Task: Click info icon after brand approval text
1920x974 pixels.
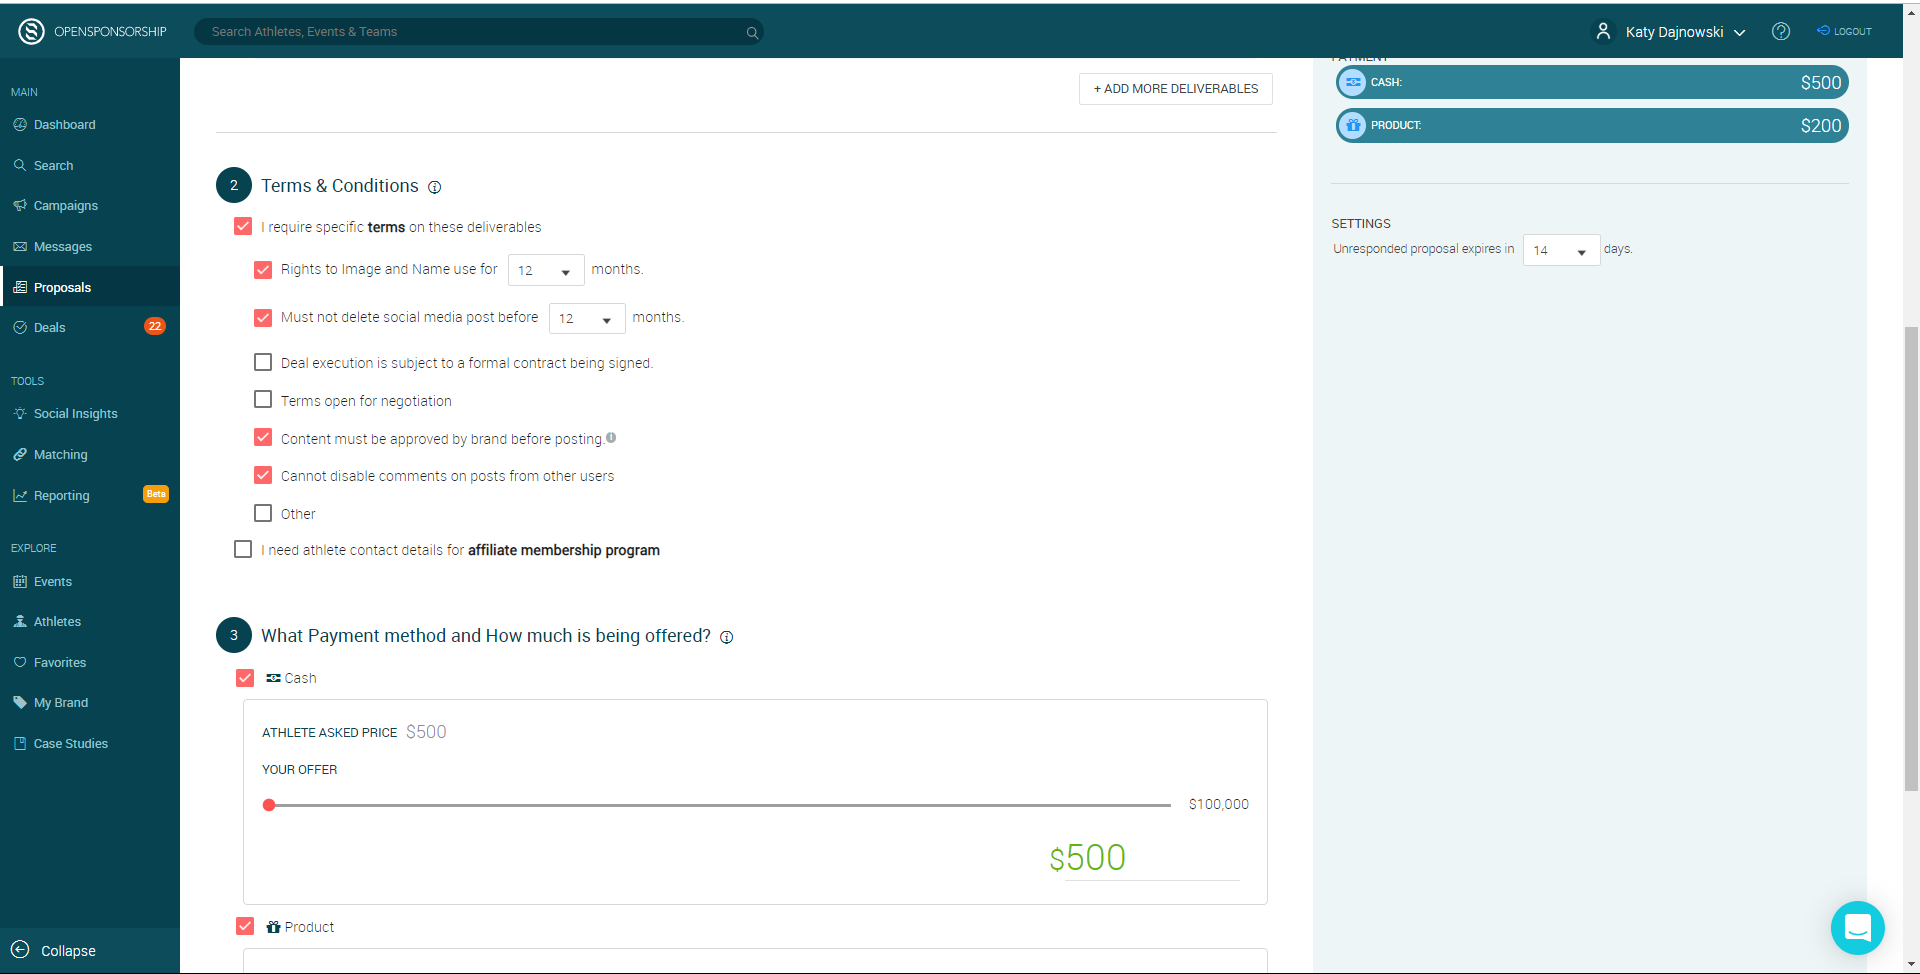Action: (x=611, y=437)
